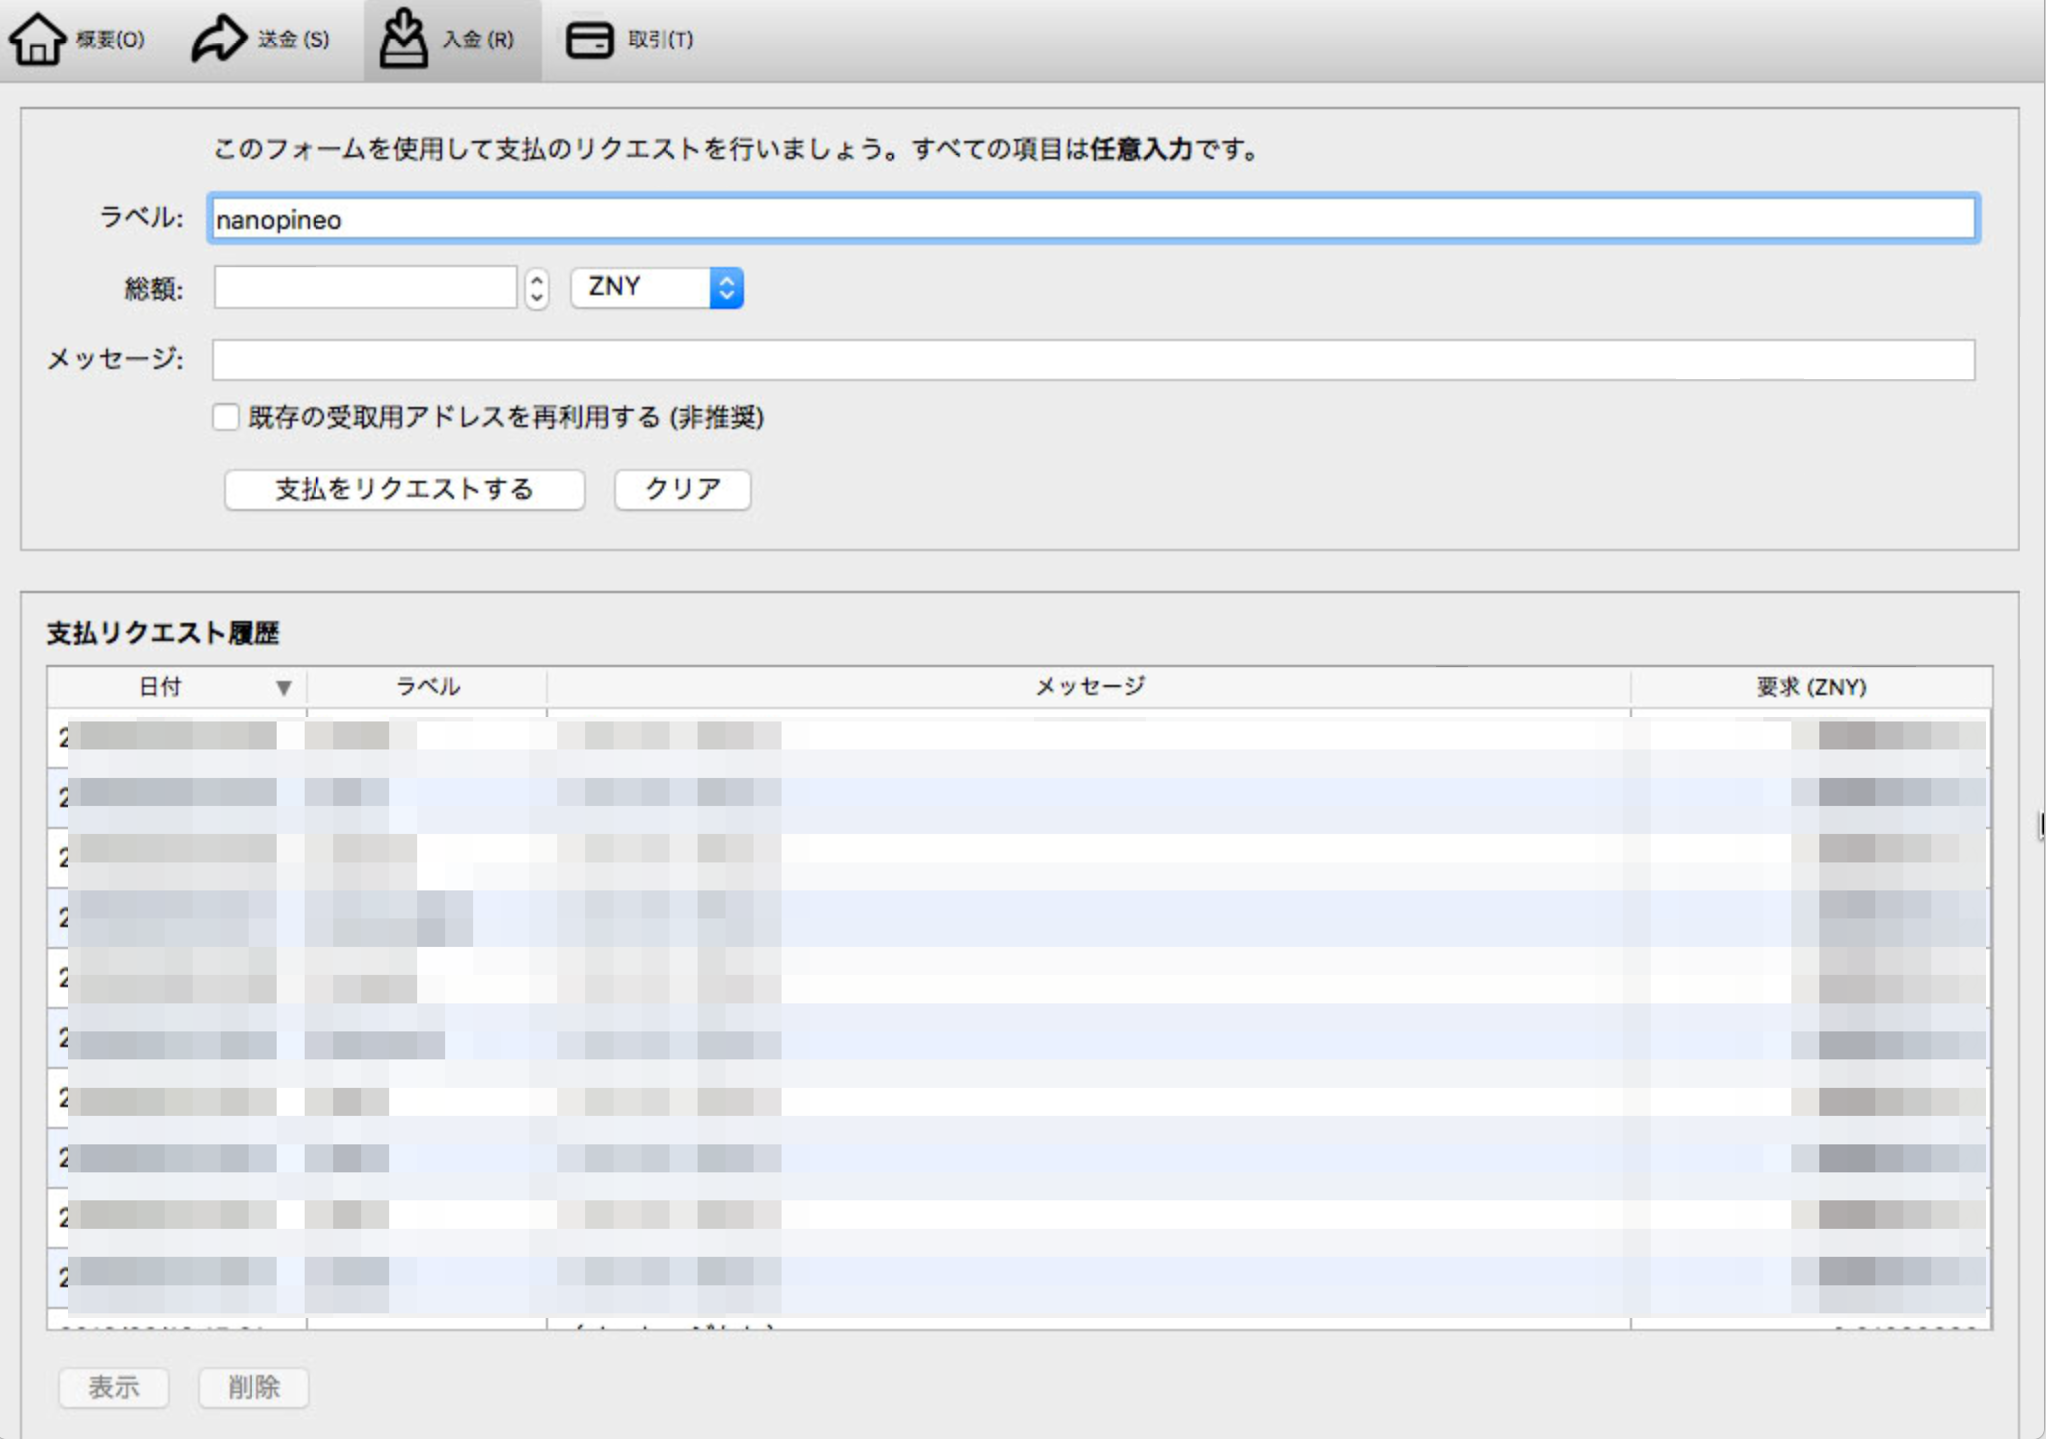
Task: Select the first row in 支払リクエスト履歴
Action: [700, 735]
